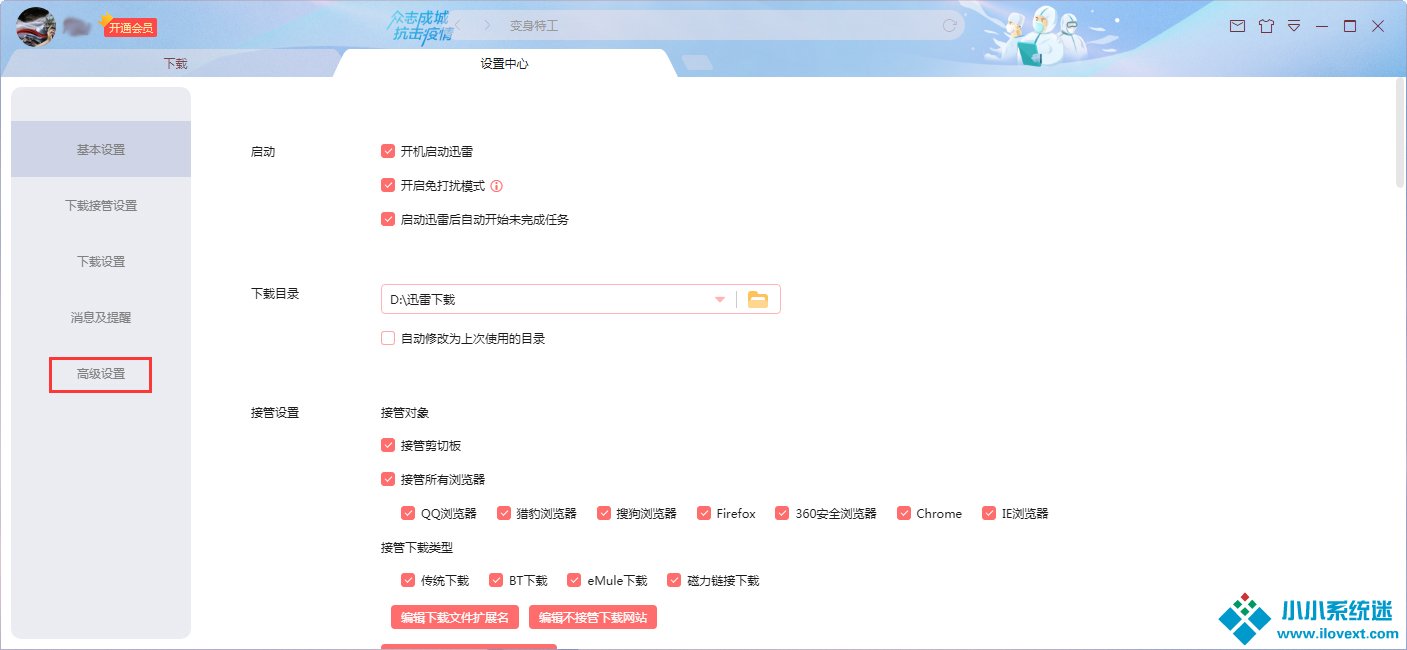Image resolution: width=1407 pixels, height=650 pixels.
Task: Open 高级设置 section
Action: coord(101,373)
